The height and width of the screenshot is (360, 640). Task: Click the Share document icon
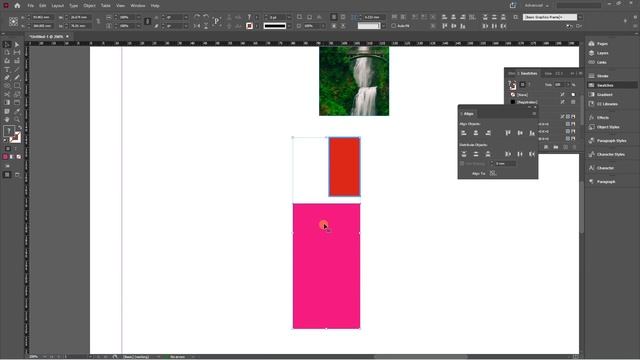tap(513, 5)
